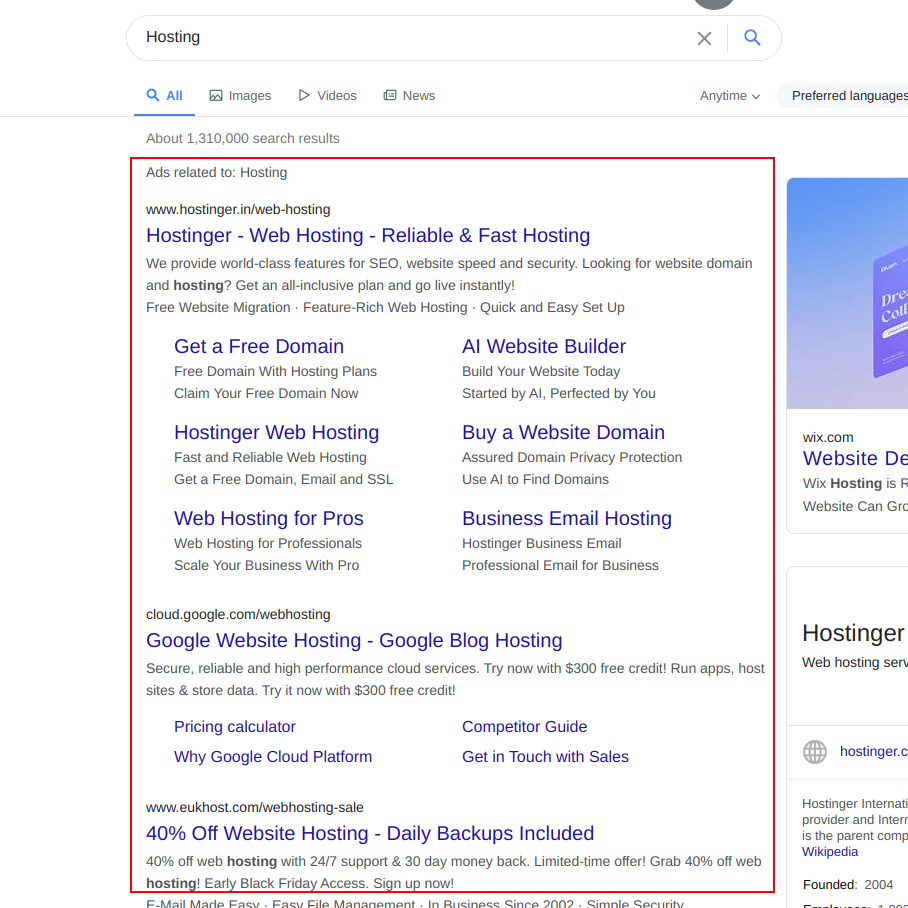Click Free Domain With Hosting Plans text
The height and width of the screenshot is (908, 908).
coord(275,371)
